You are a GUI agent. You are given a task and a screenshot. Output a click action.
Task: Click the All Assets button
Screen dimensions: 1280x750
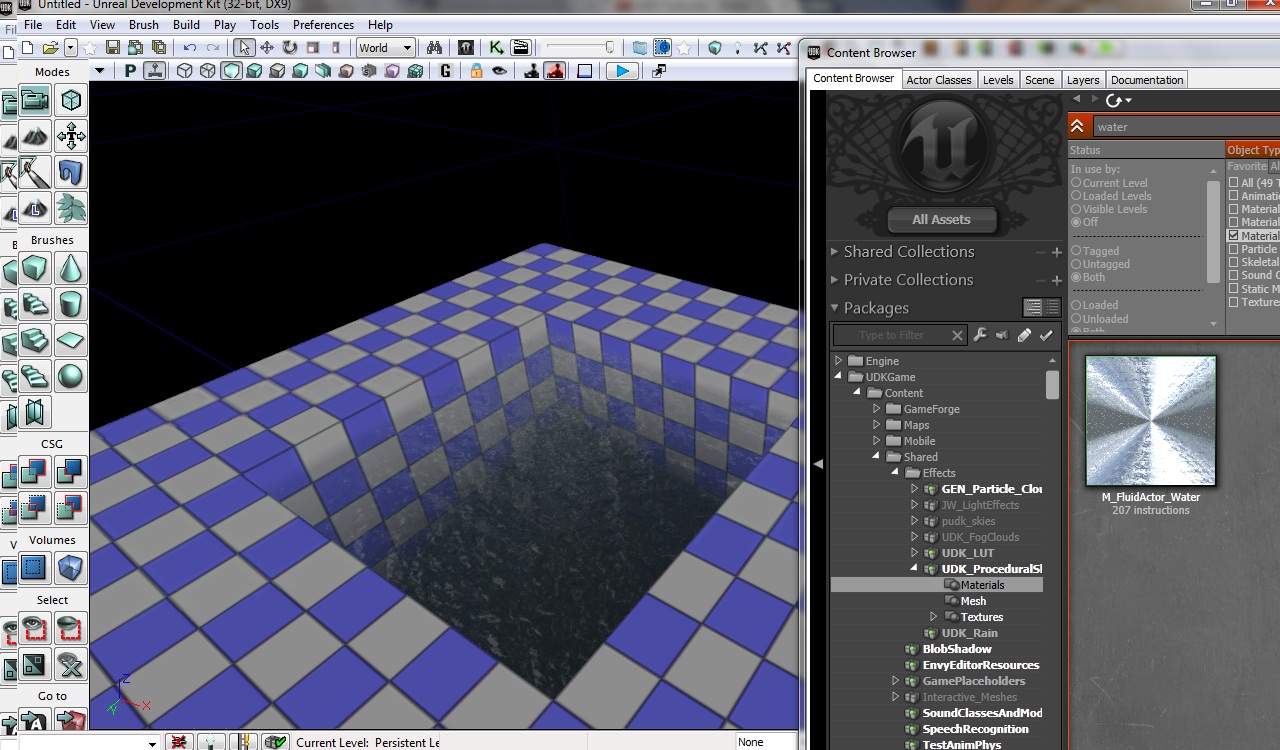tap(941, 220)
